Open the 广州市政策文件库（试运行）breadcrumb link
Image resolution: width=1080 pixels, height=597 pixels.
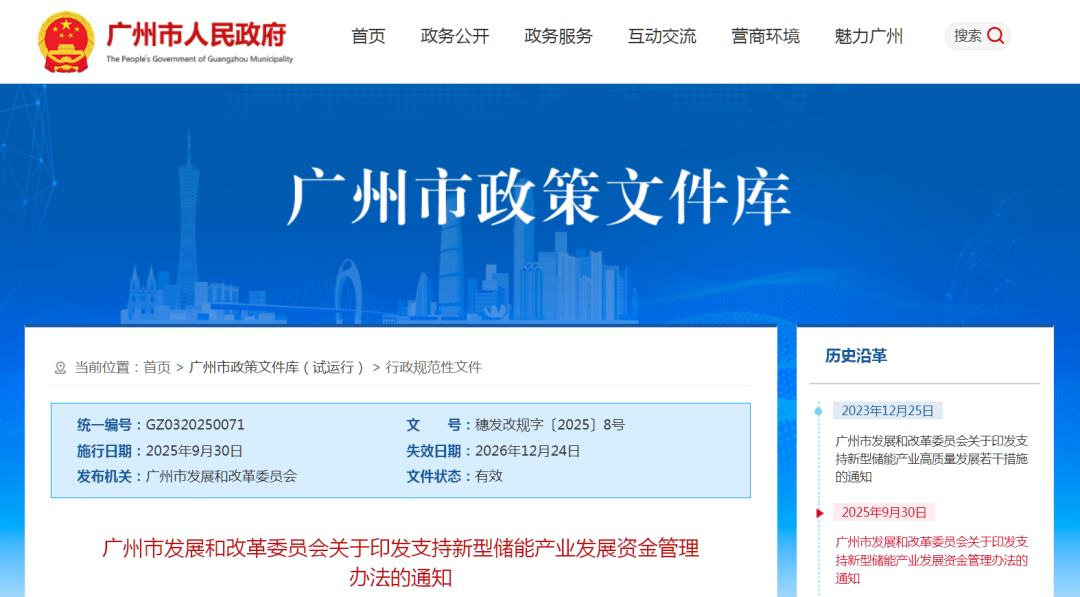coord(277,367)
